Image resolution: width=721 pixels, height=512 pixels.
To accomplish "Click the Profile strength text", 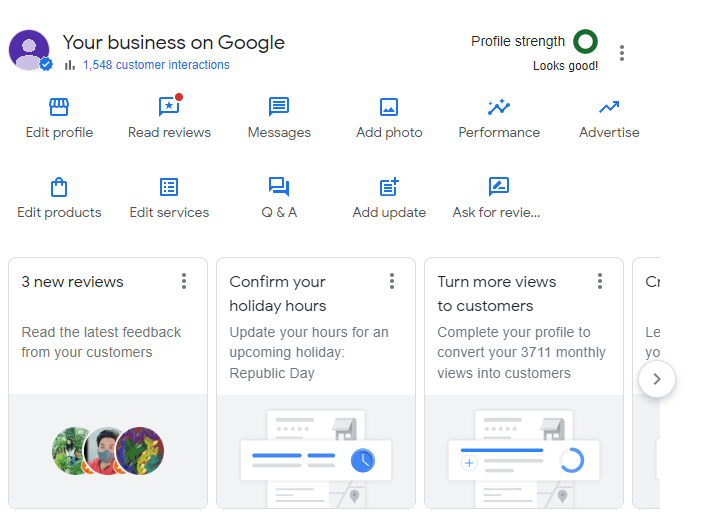I will click(518, 41).
